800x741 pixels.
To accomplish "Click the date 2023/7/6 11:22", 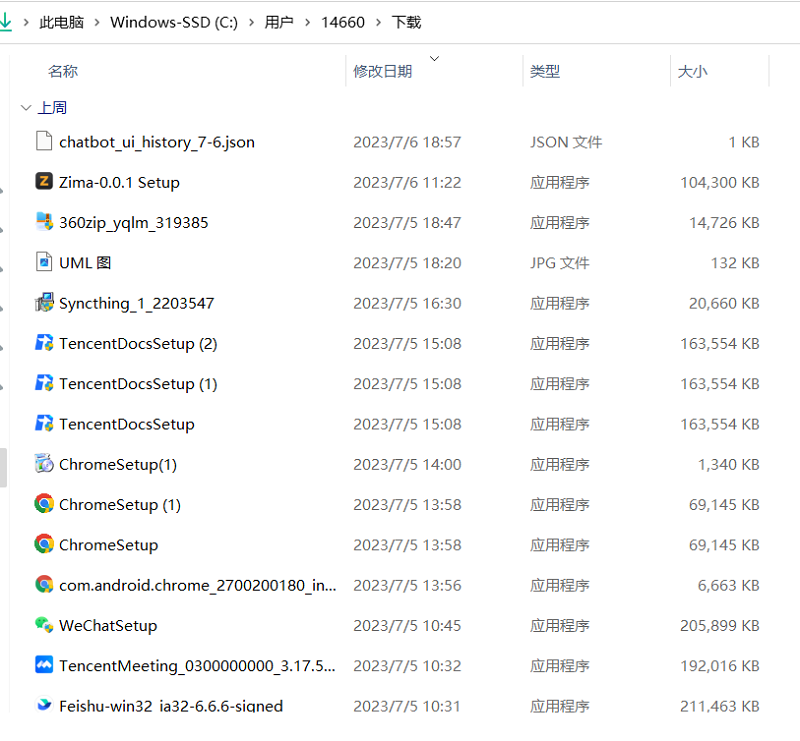I will 407,182.
